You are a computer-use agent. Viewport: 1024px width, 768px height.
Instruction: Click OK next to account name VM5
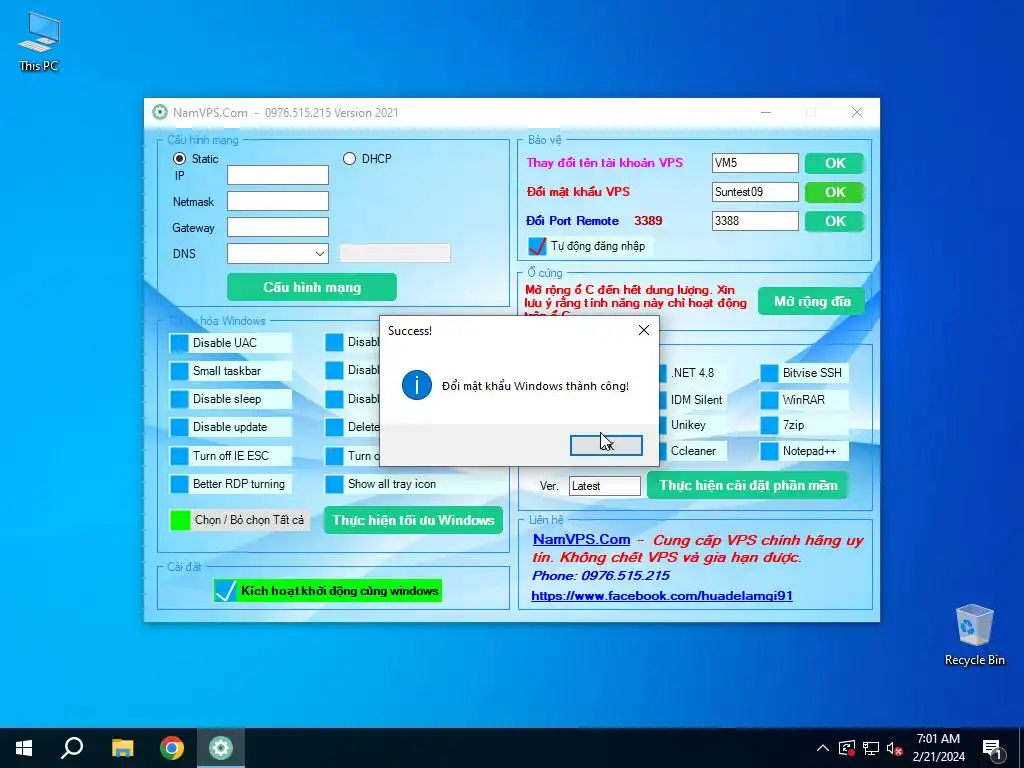[835, 163]
